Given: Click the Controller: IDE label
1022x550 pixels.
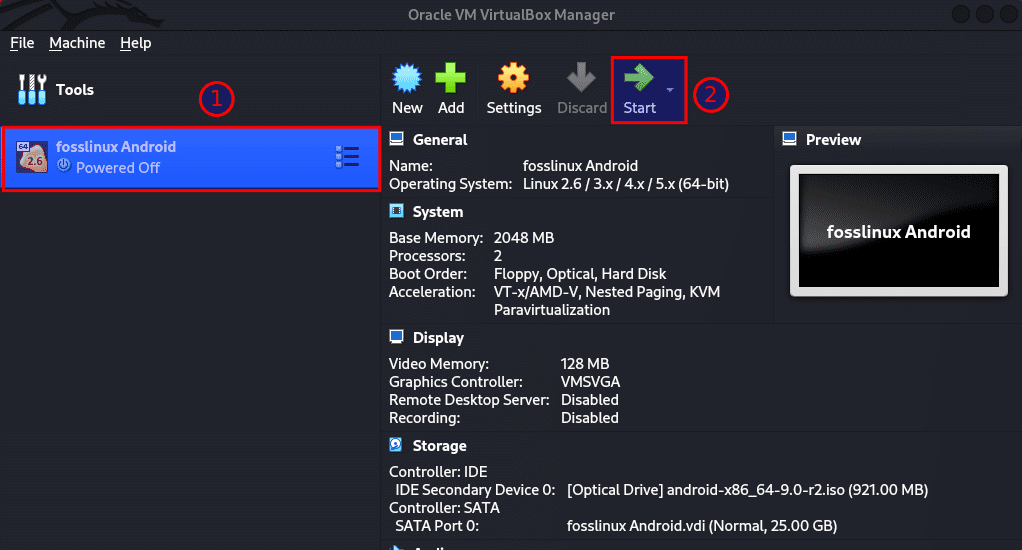Looking at the screenshot, I should [438, 472].
